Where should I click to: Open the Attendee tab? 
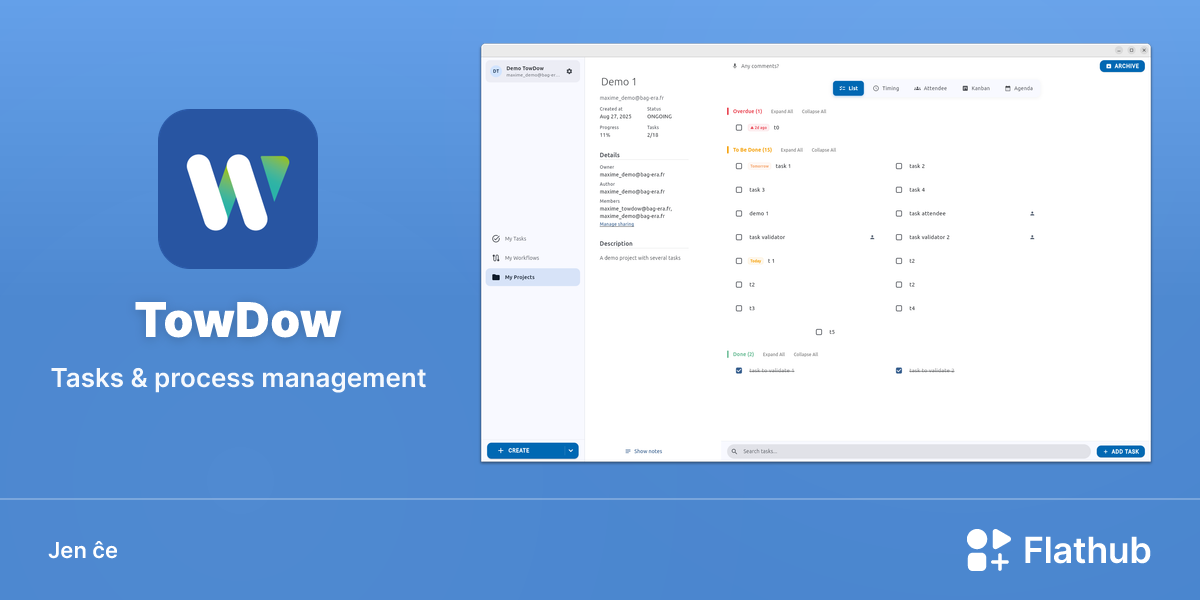931,88
